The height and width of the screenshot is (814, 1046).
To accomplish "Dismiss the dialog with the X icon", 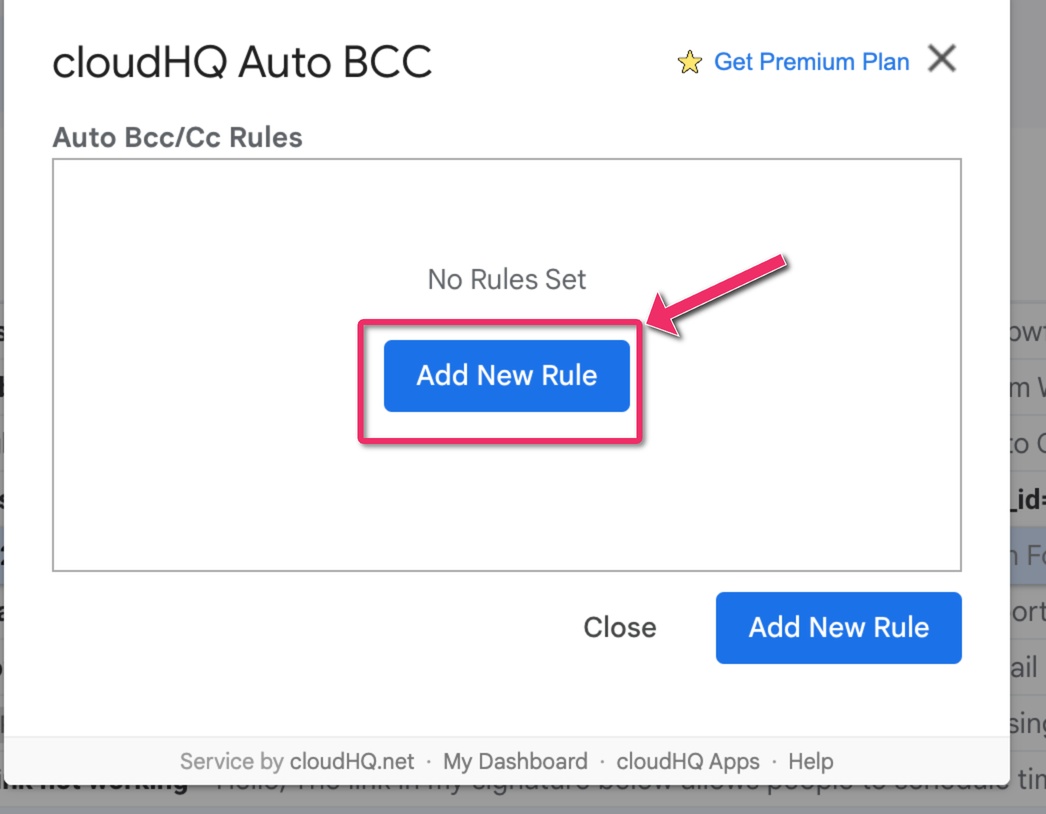I will (942, 59).
